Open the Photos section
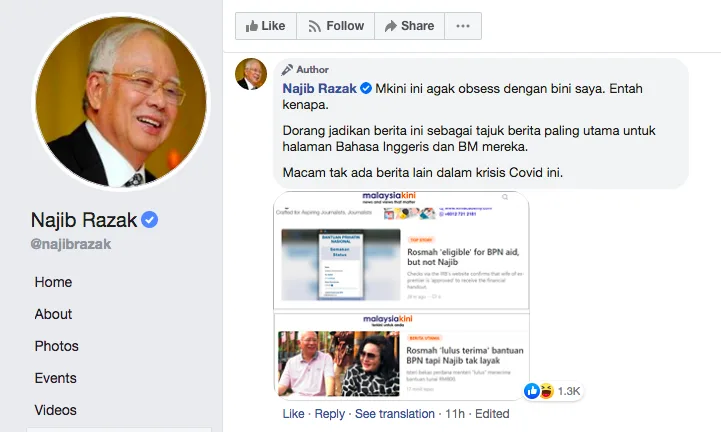This screenshot has width=721, height=432. [57, 346]
